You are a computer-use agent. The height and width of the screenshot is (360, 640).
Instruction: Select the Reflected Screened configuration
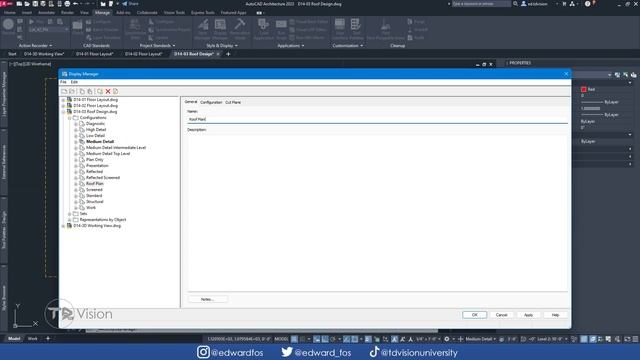[103, 178]
